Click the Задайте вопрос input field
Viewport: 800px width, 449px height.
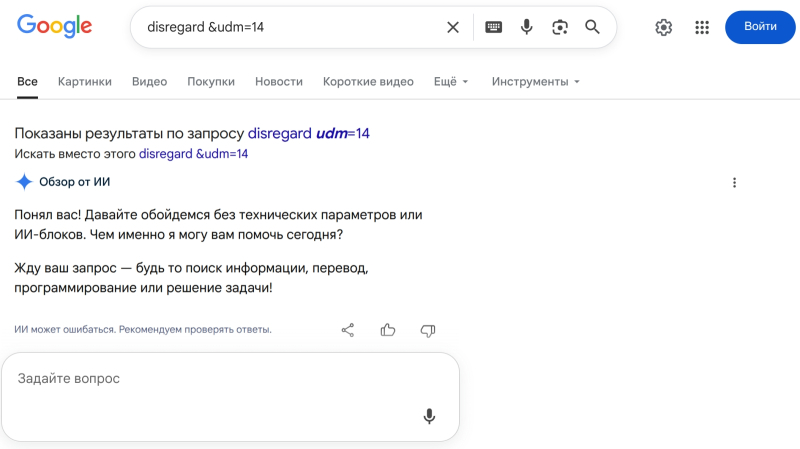[x=231, y=397]
